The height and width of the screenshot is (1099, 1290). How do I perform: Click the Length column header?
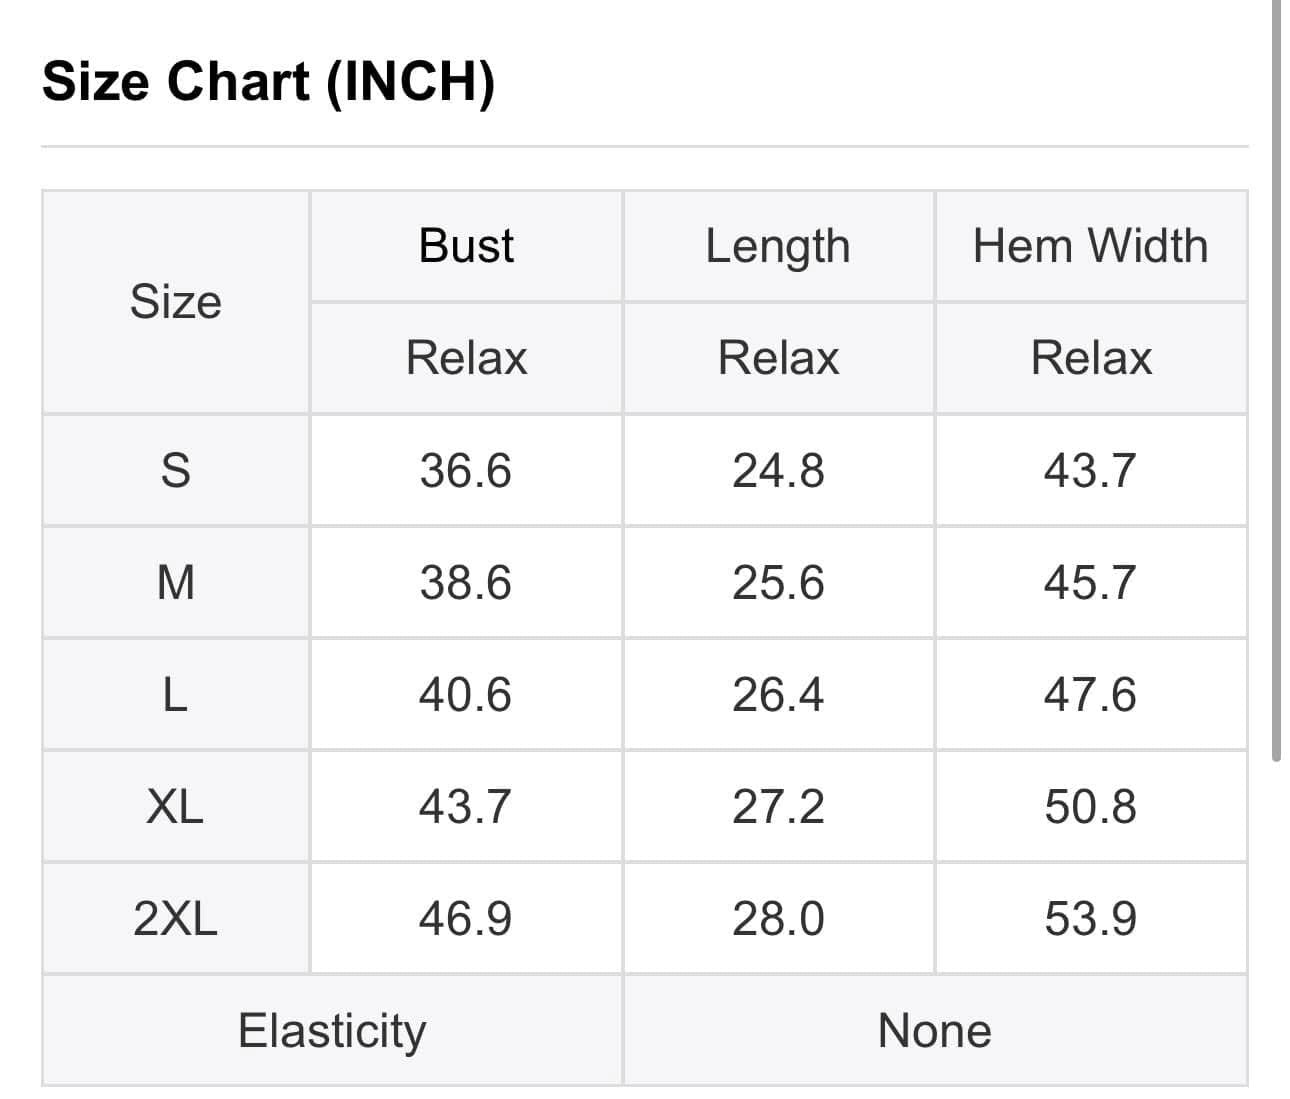[x=778, y=246]
